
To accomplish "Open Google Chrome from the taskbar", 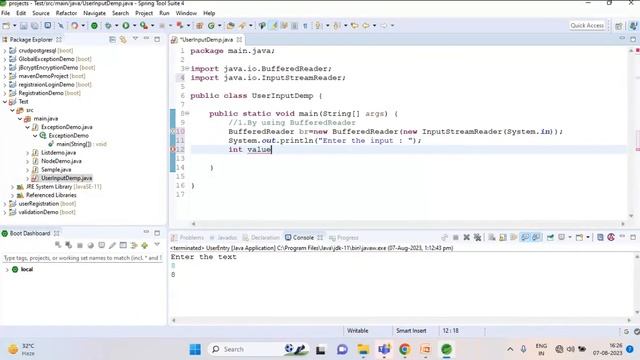I will click(x=404, y=349).
